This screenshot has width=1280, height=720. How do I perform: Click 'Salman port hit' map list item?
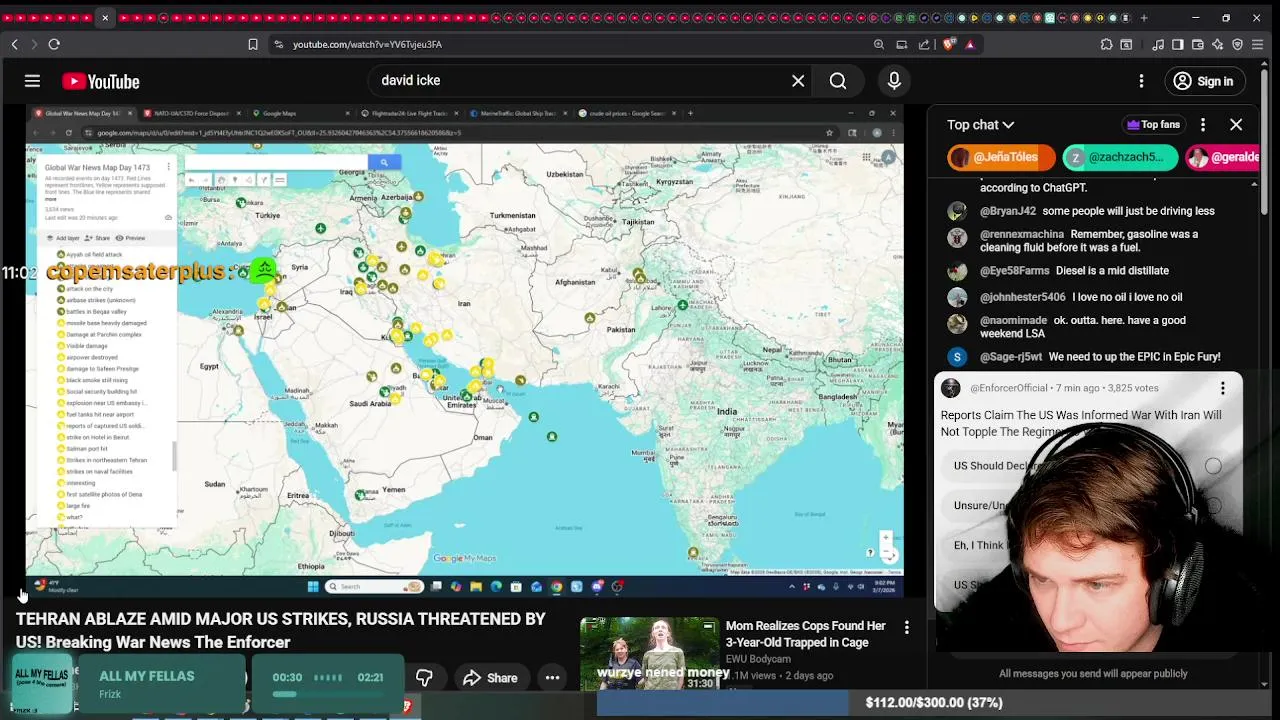click(x=86, y=449)
